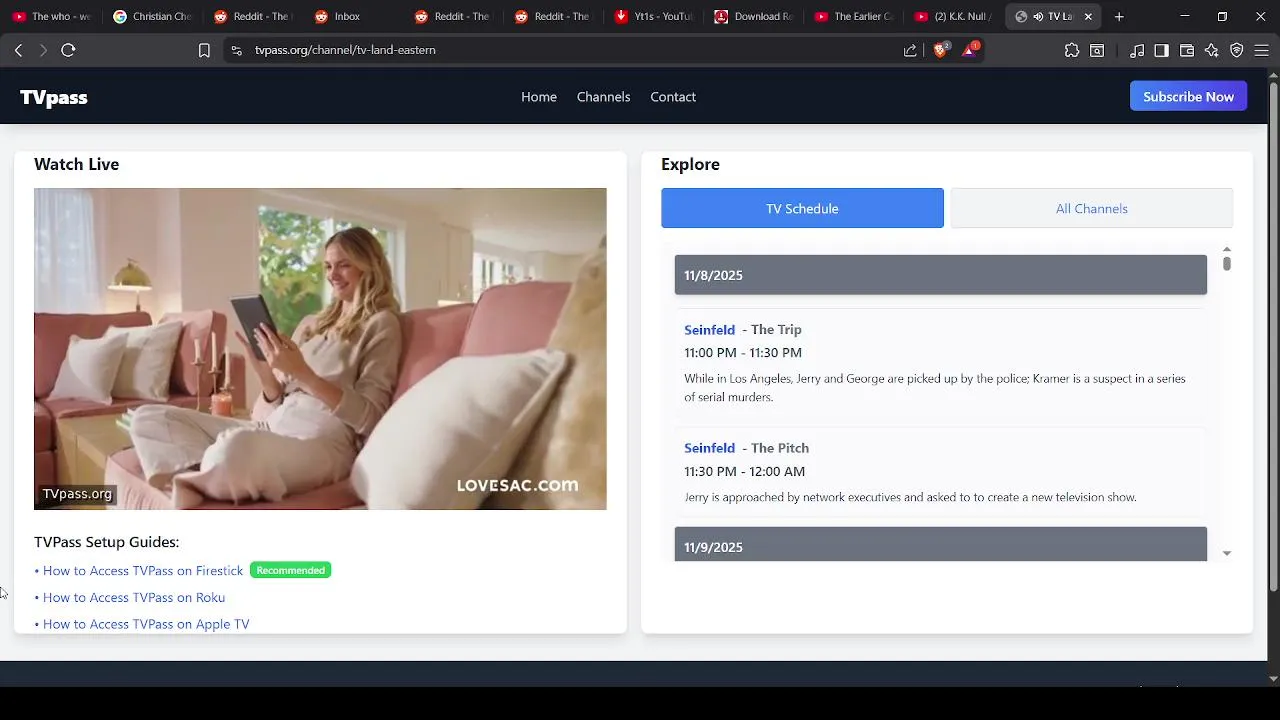Switch to the Inbox tab
The width and height of the screenshot is (1280, 720).
click(352, 16)
